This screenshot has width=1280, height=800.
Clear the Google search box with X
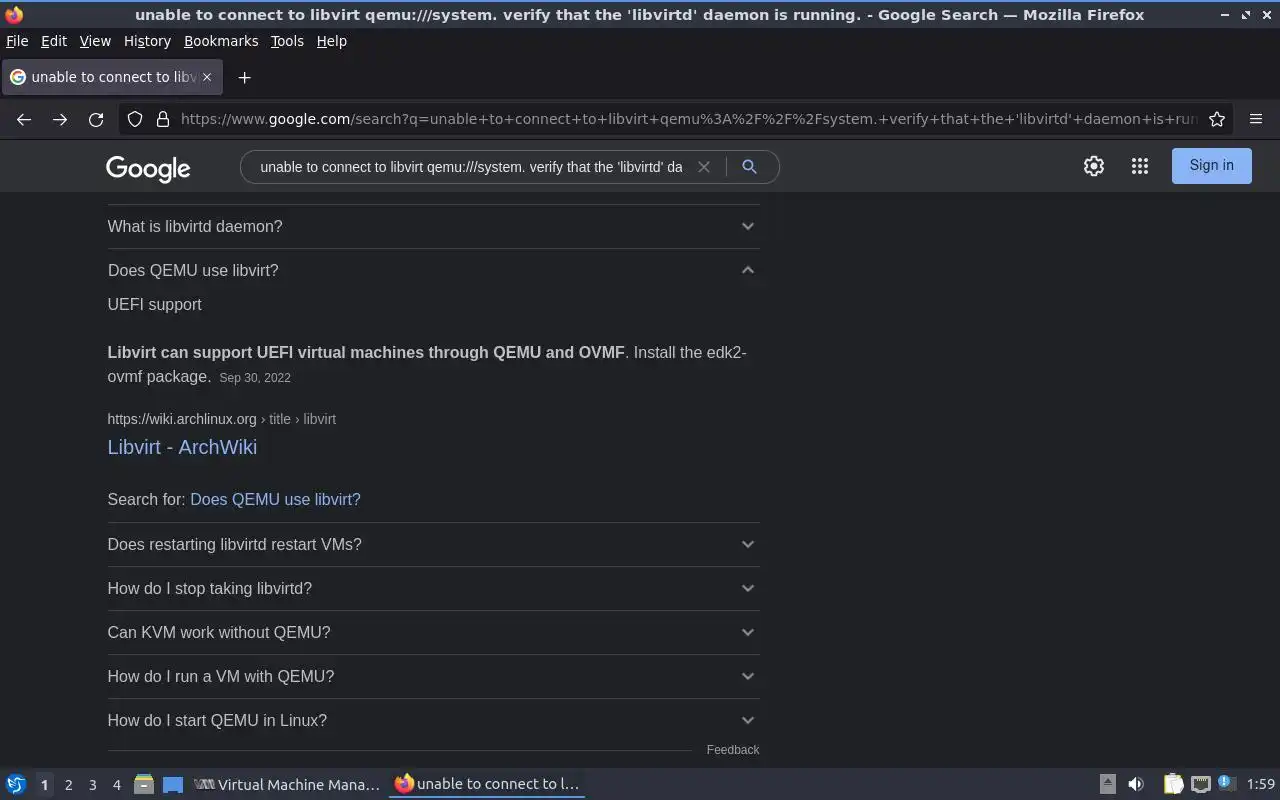pos(704,167)
